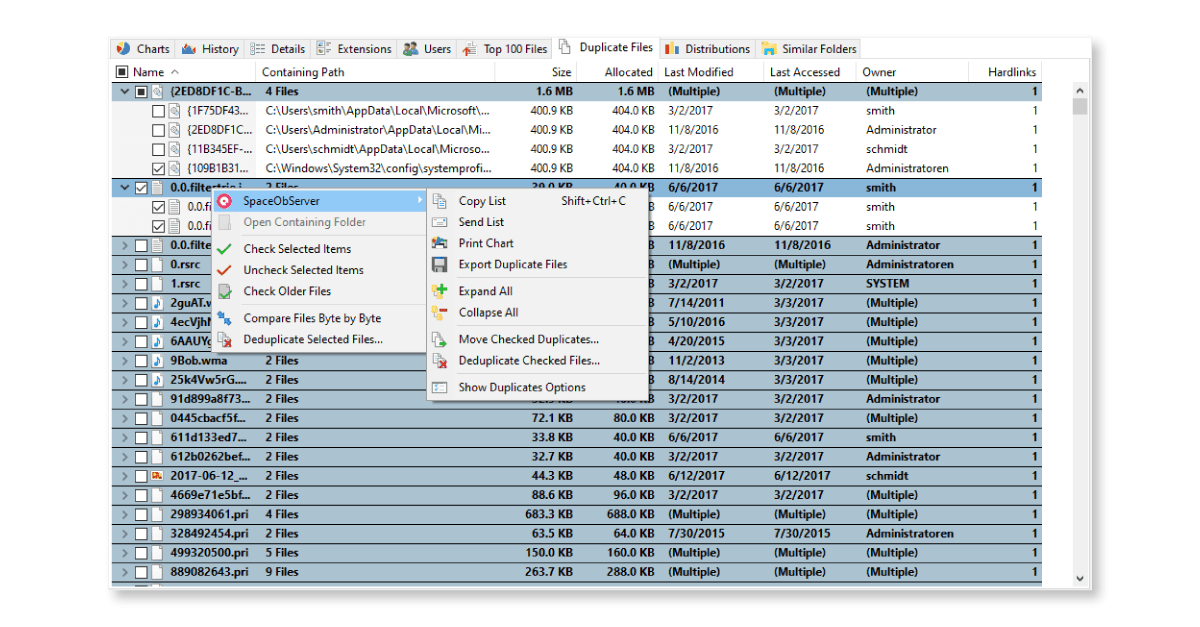Click the Move Checked Duplicates icon
This screenshot has width=1200, height=627.
(439, 339)
